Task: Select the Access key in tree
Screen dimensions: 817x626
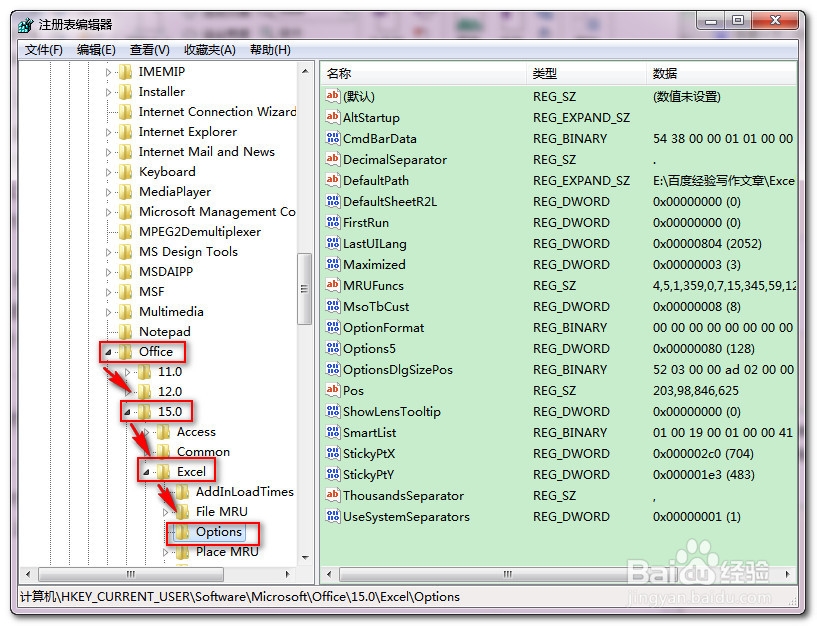Action: click(196, 432)
